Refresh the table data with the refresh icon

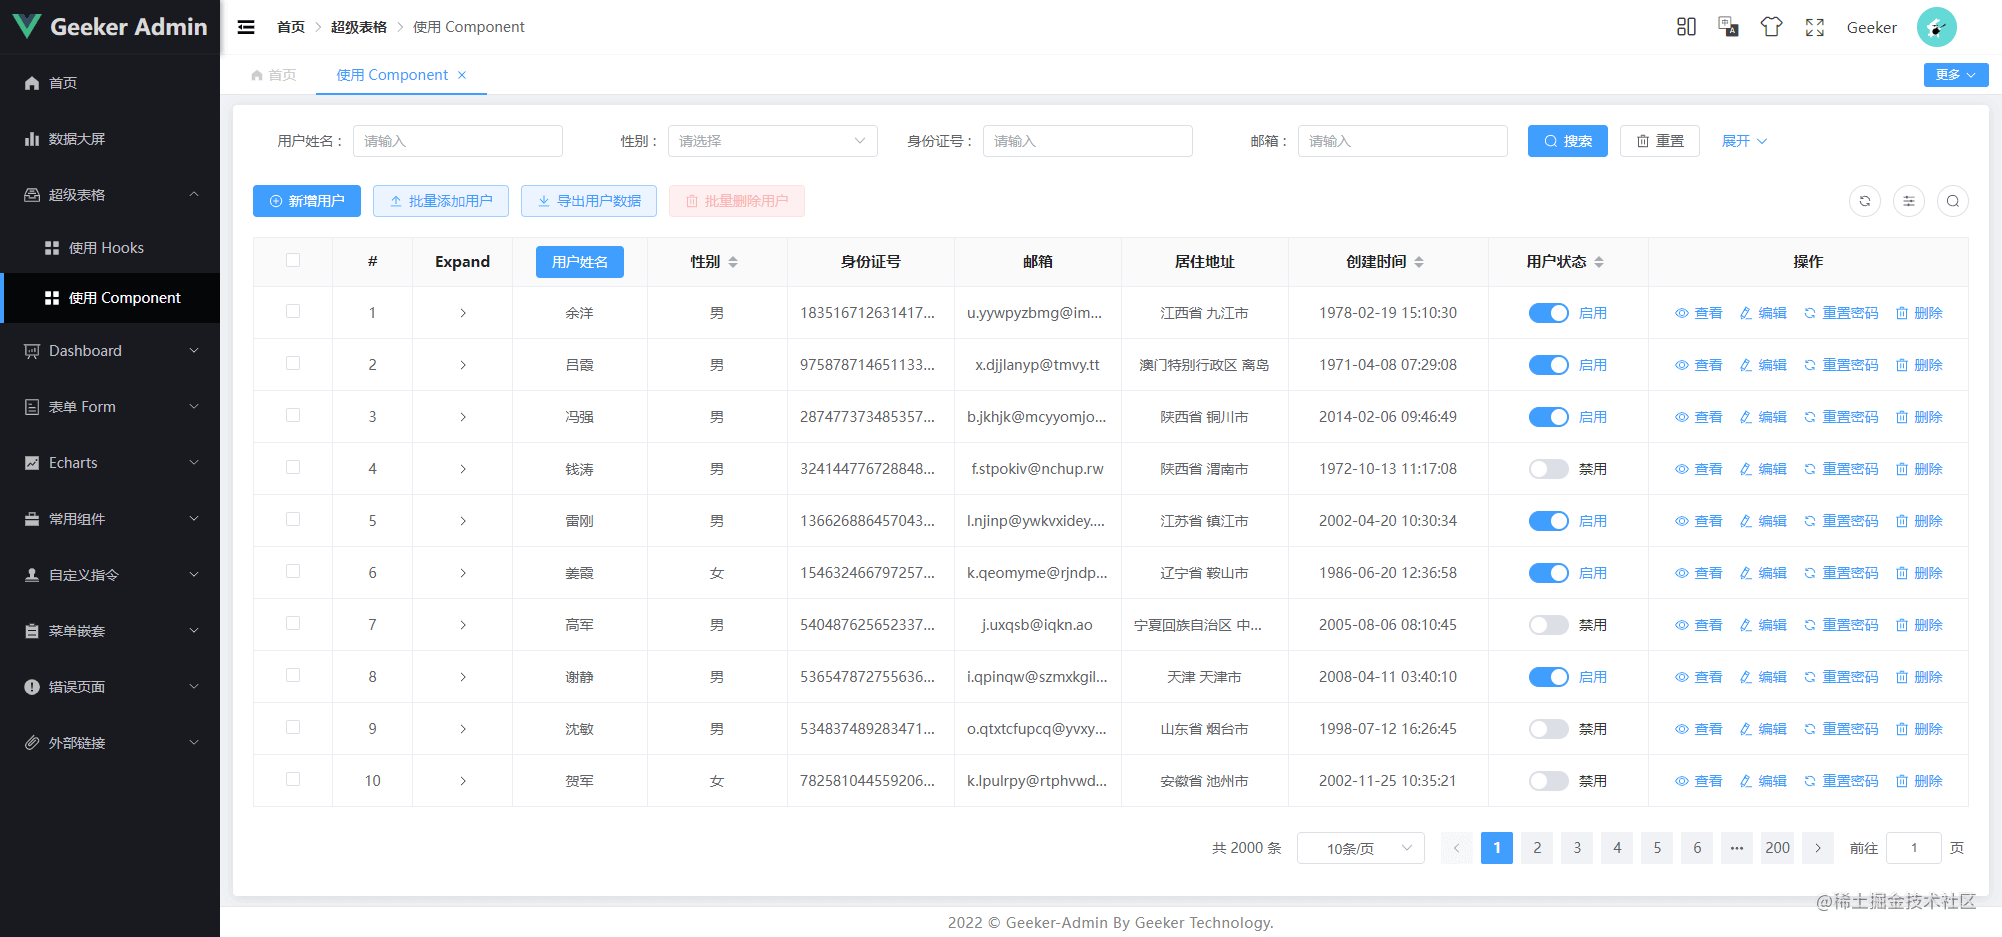1864,201
